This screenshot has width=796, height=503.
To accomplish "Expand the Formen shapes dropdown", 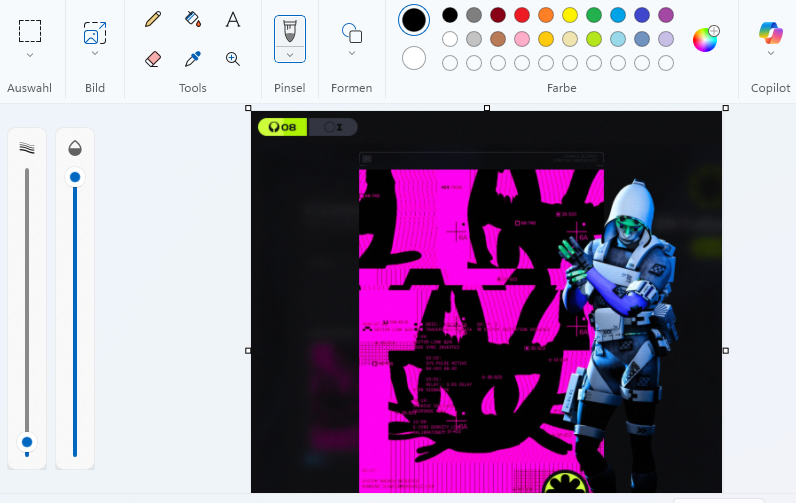I will (352, 53).
